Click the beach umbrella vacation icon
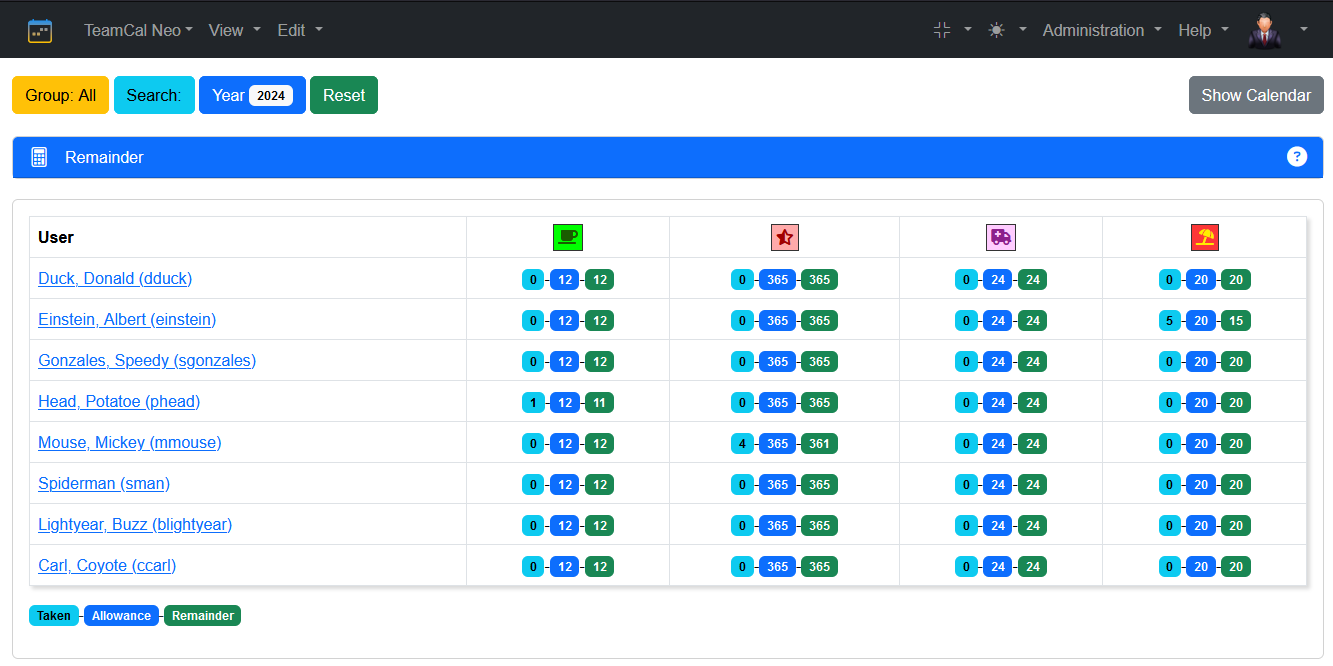The height and width of the screenshot is (666, 1333). 1204,237
